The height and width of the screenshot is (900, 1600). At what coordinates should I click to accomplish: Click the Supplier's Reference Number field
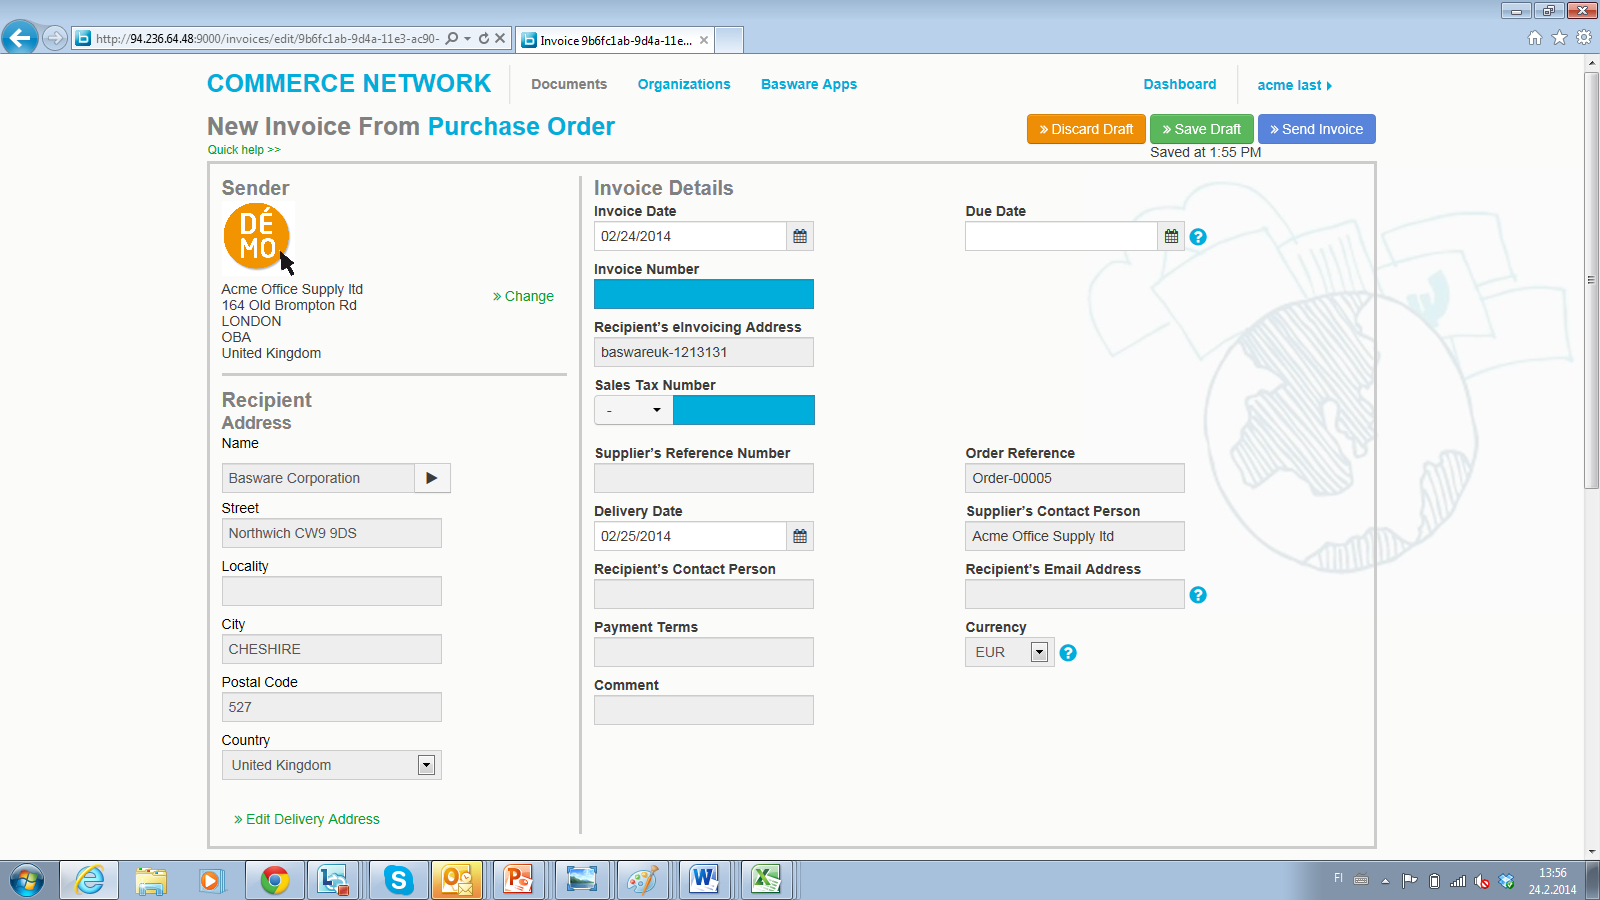click(704, 478)
